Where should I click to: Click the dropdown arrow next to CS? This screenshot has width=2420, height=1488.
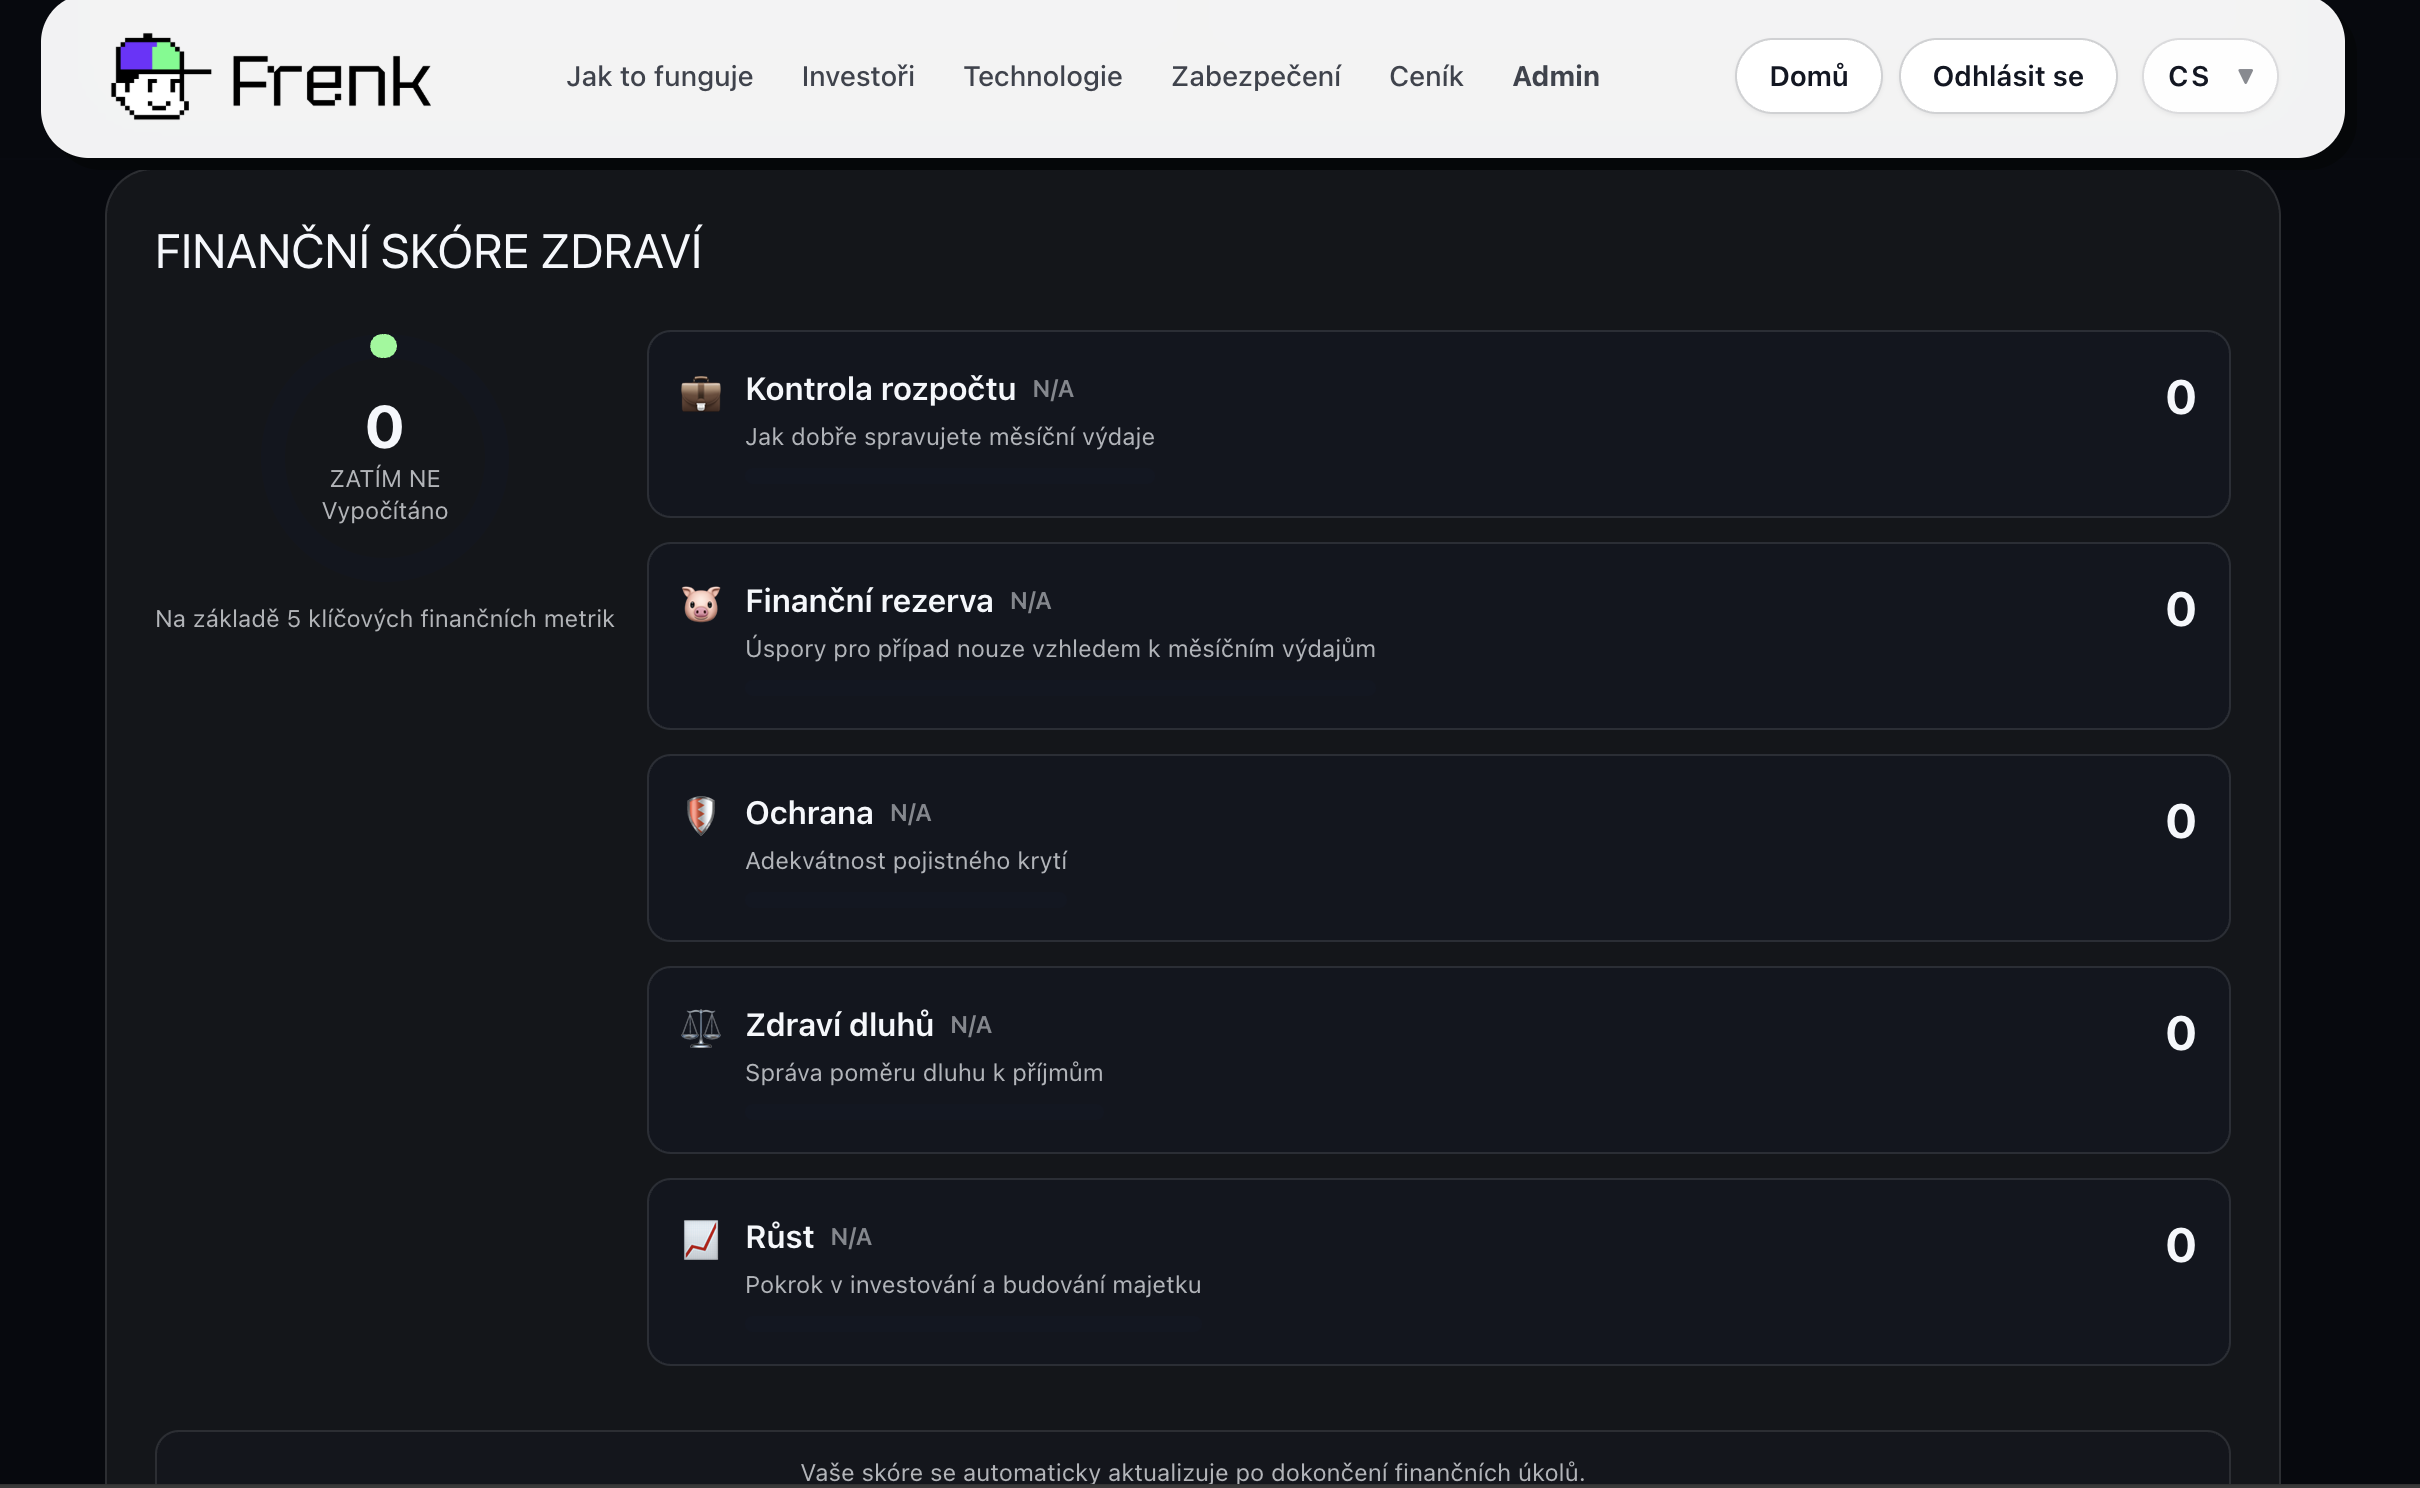2245,76
